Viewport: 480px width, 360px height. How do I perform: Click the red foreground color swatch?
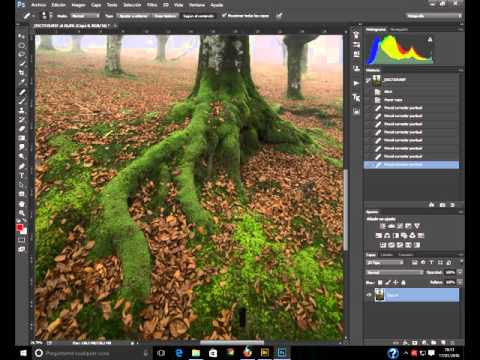coord(20,228)
